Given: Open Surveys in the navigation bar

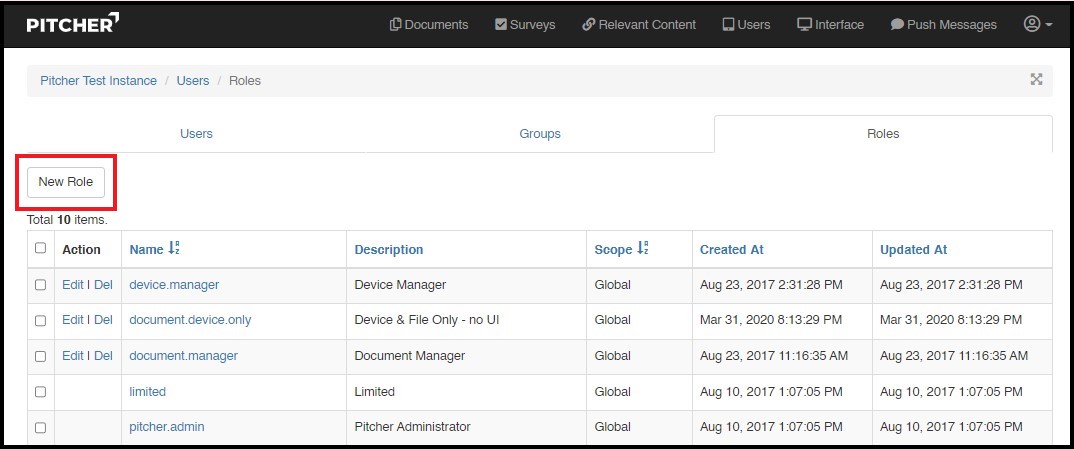Looking at the screenshot, I should point(525,25).
